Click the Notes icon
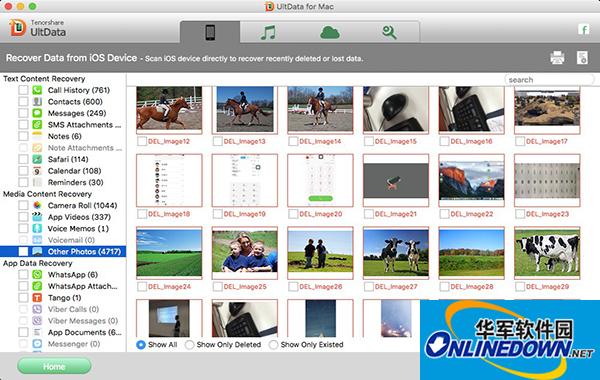 point(37,136)
